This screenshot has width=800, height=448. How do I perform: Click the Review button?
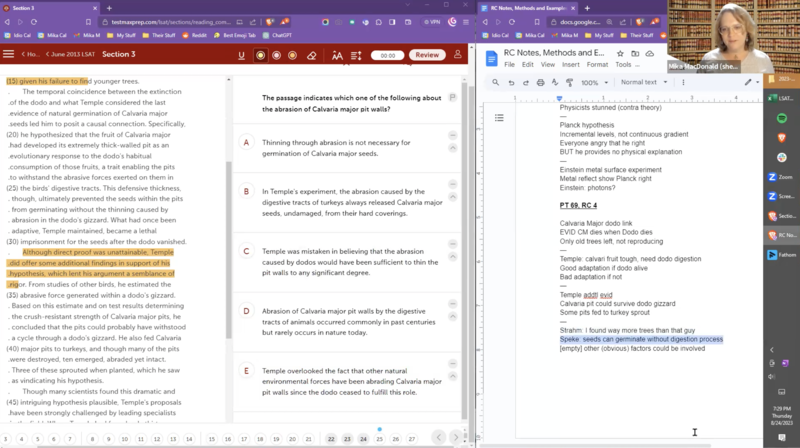pyautogui.click(x=428, y=55)
